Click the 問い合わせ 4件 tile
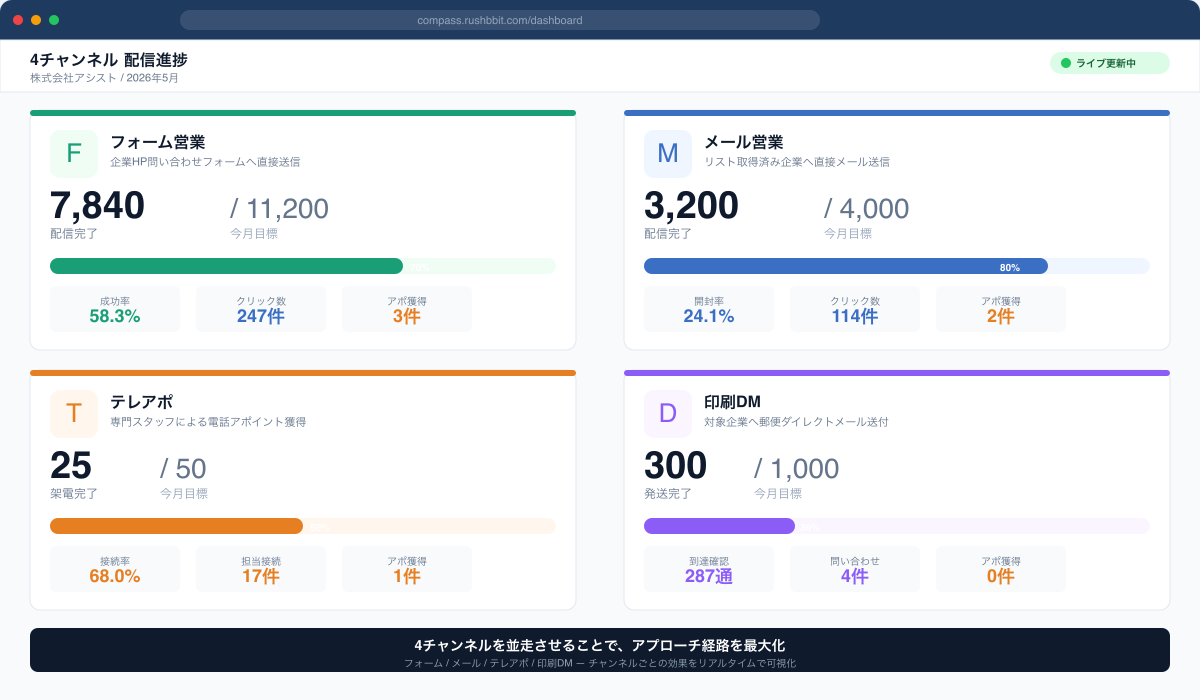The width and height of the screenshot is (1200, 700). (x=855, y=569)
